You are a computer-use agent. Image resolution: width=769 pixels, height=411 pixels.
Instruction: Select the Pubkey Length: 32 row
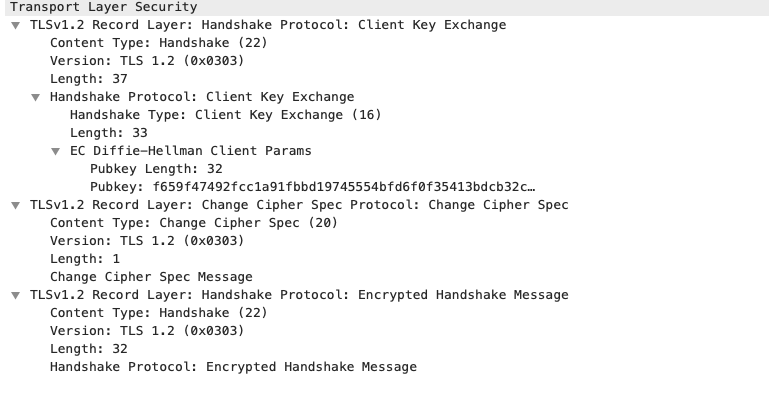click(155, 169)
